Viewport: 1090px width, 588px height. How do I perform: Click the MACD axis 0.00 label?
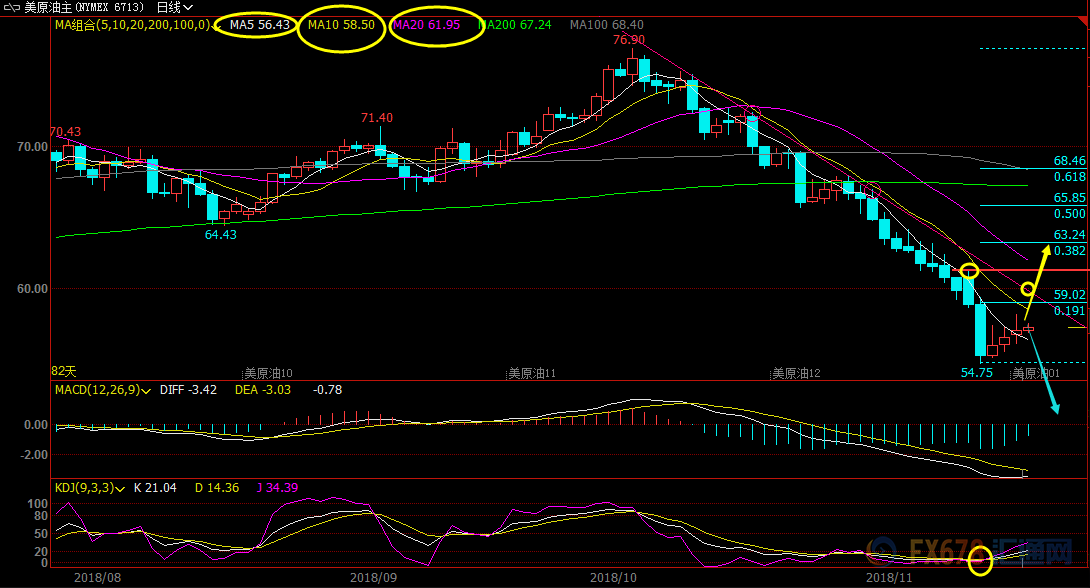[x=35, y=425]
